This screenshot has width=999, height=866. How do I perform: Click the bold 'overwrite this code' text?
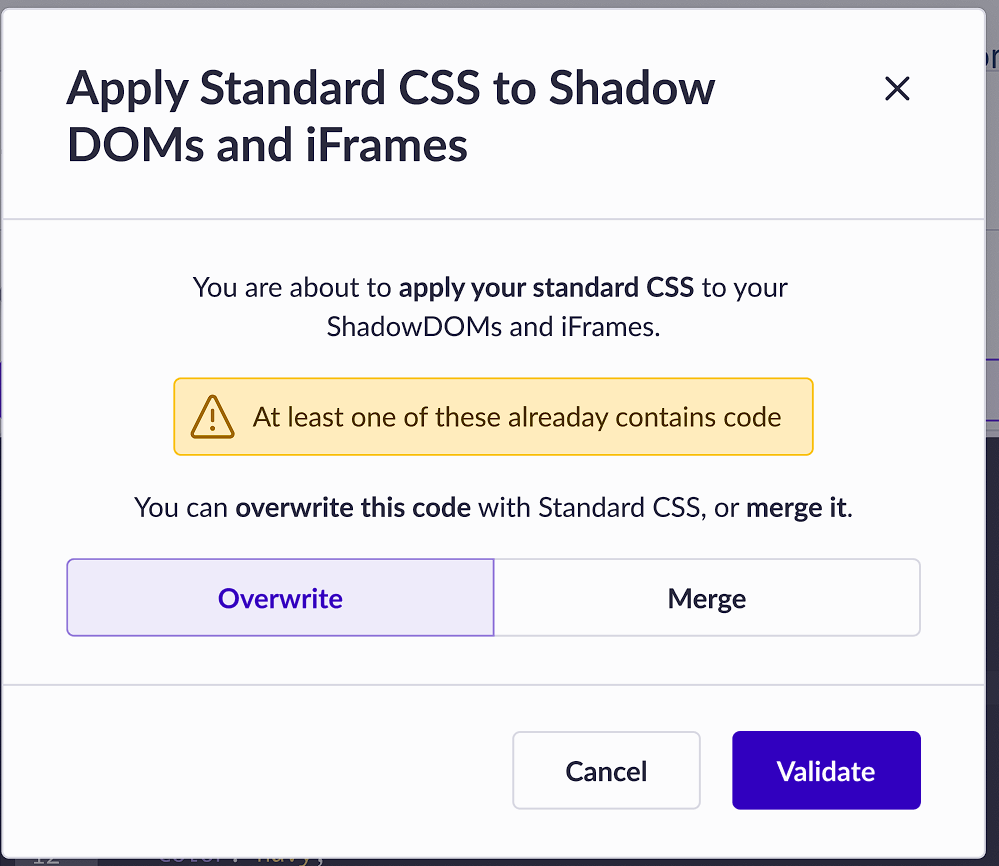pyautogui.click(x=353, y=508)
